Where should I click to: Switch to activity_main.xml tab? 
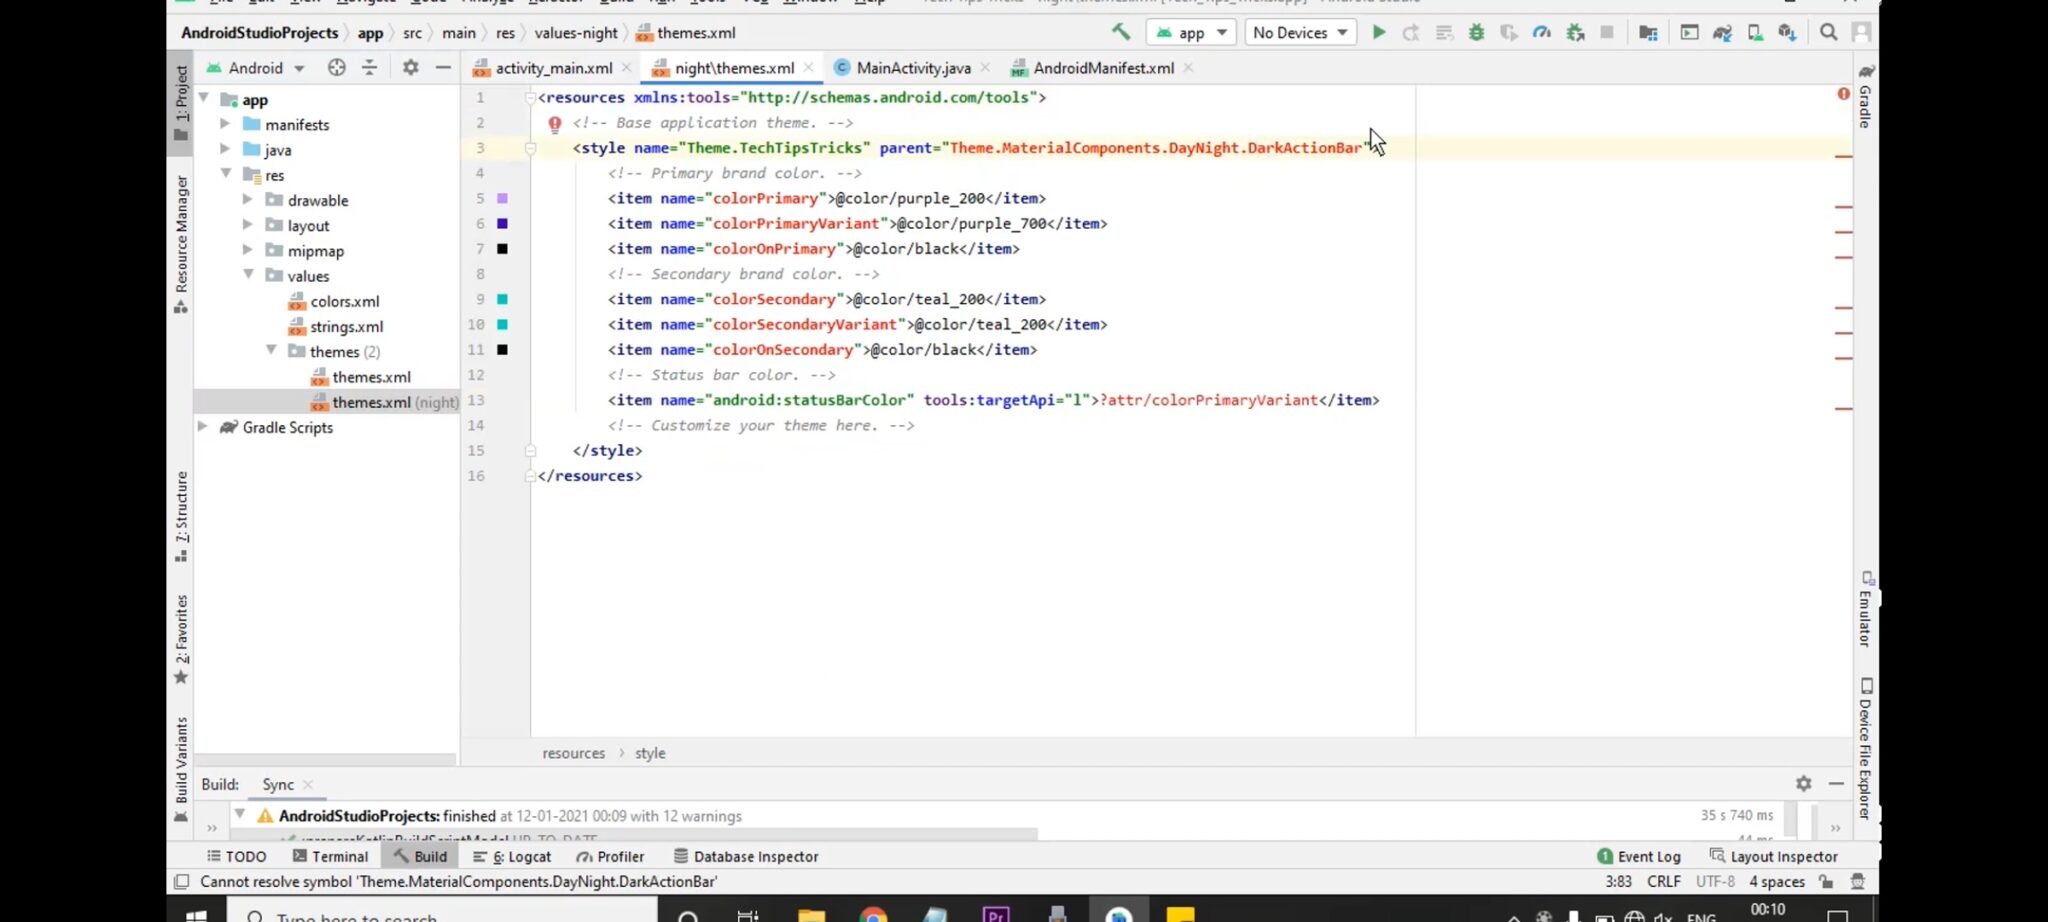(x=554, y=68)
